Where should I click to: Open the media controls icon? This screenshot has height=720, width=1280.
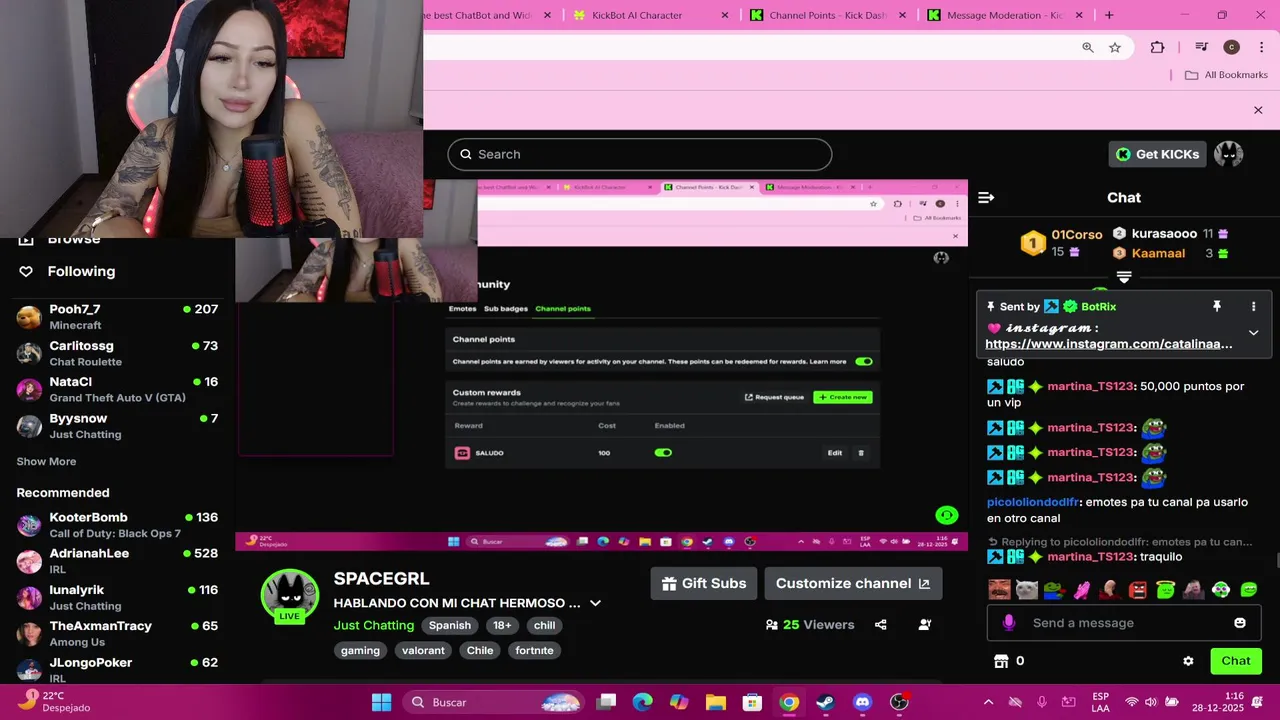pos(1202,47)
